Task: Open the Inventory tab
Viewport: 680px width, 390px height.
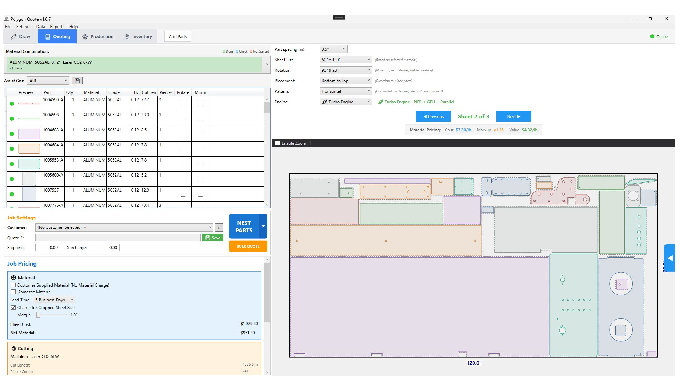Action: point(138,36)
